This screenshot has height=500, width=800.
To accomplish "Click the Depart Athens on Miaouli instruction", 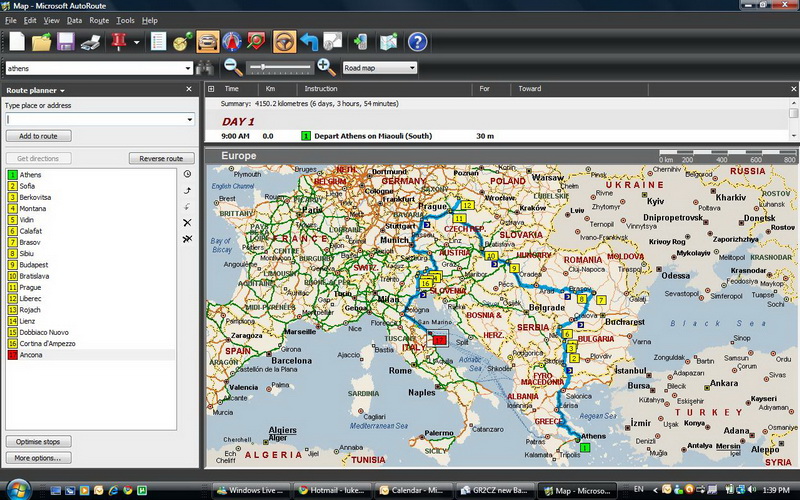I will 373,136.
